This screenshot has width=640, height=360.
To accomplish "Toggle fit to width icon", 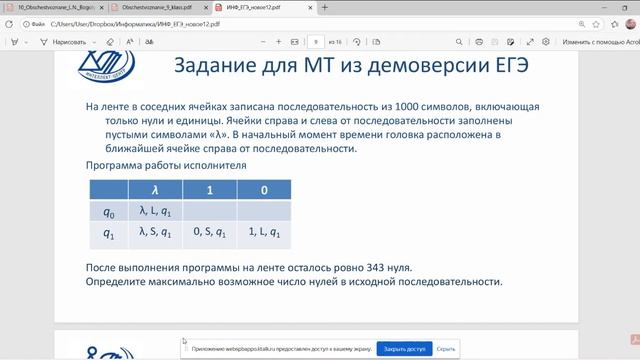I will click(294, 42).
